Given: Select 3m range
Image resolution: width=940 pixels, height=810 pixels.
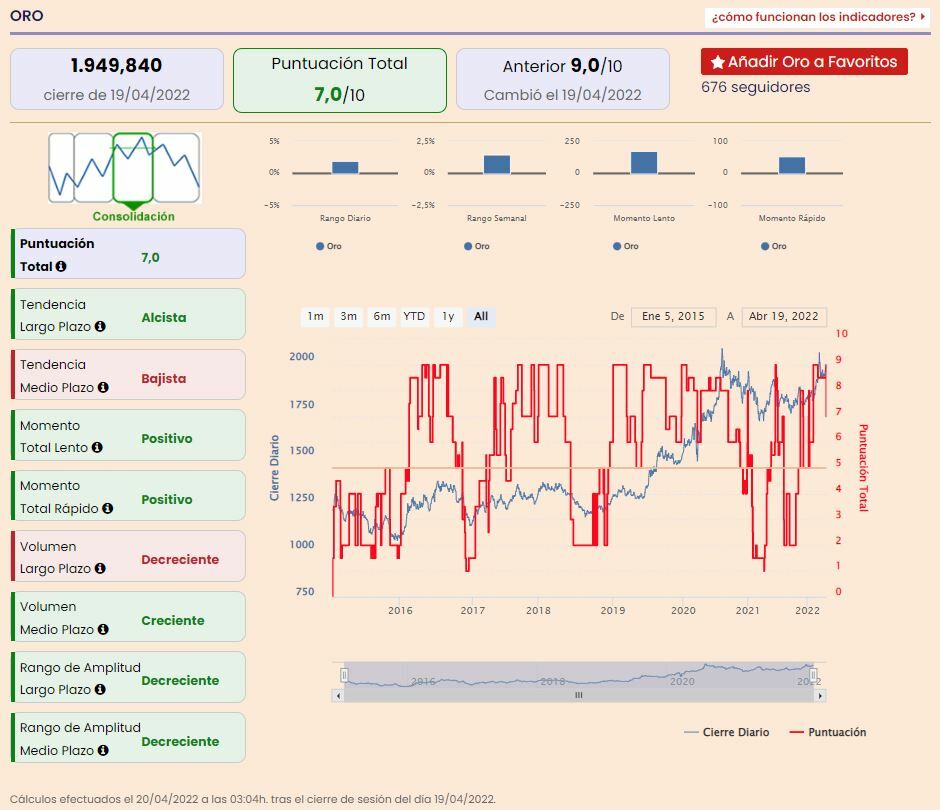Looking at the screenshot, I should tap(348, 317).
